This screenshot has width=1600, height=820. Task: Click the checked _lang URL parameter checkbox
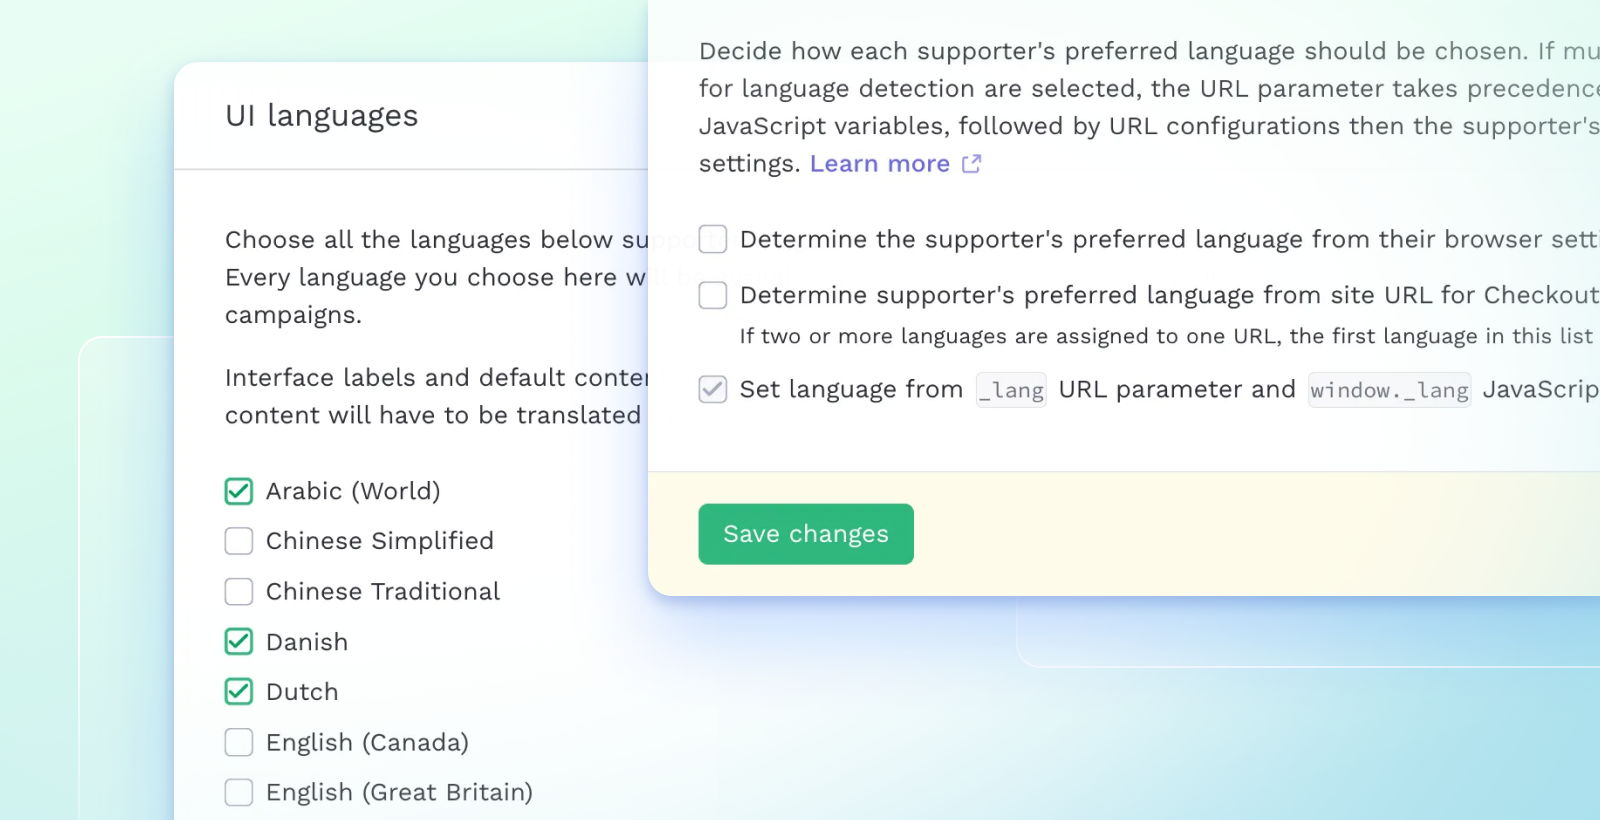click(x=713, y=389)
